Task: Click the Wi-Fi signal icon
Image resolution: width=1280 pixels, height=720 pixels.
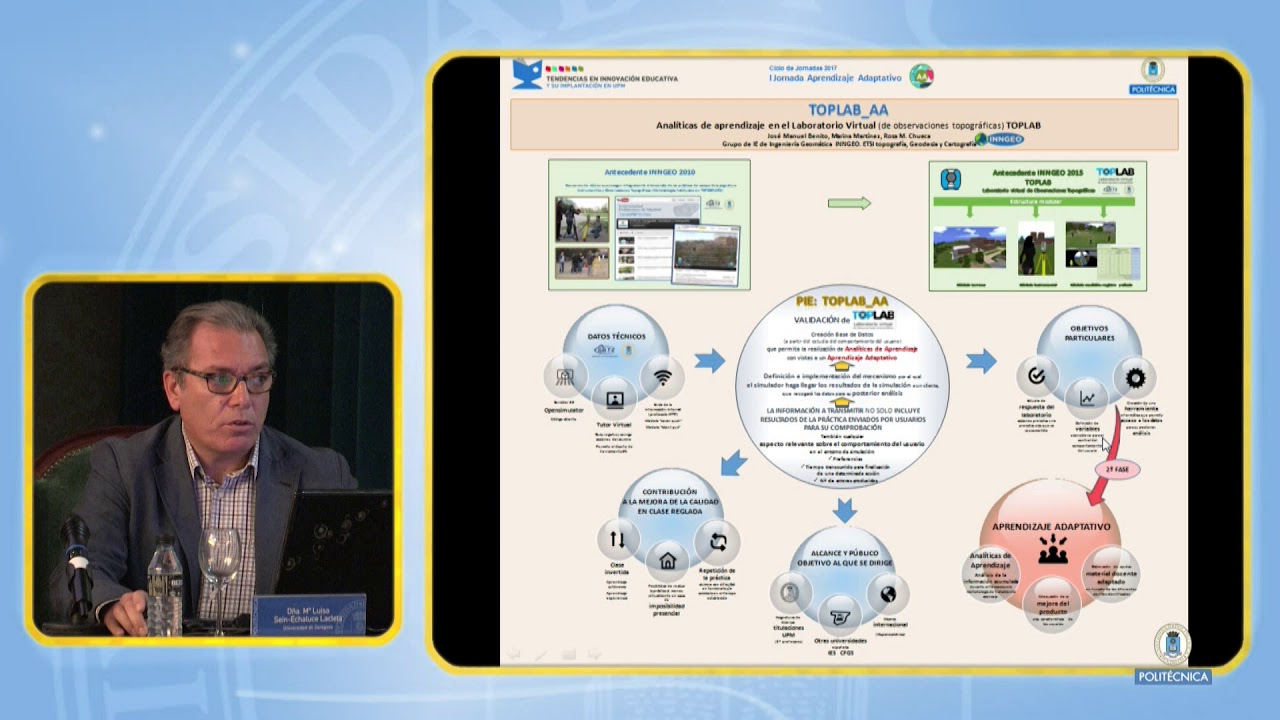Action: [x=662, y=377]
